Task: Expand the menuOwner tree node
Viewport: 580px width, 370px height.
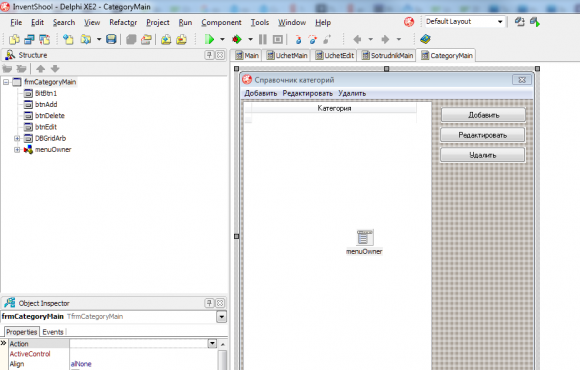Action: click(17, 149)
